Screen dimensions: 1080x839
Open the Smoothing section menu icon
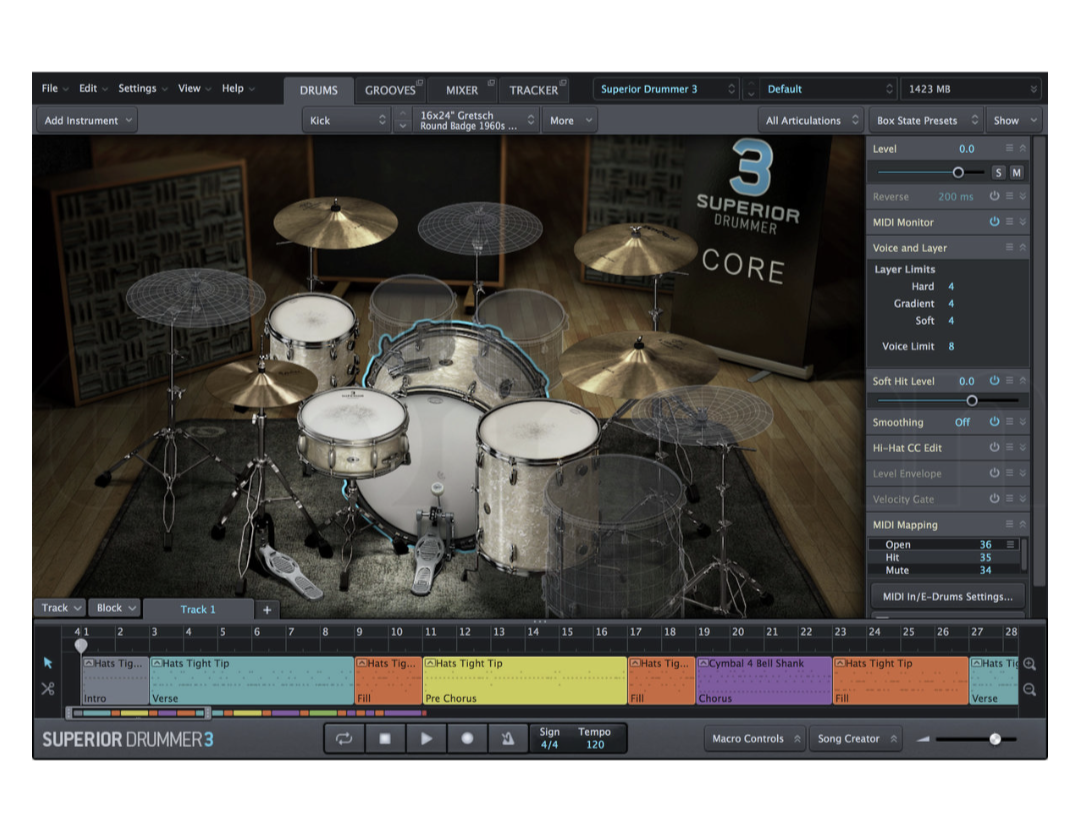(x=1009, y=422)
